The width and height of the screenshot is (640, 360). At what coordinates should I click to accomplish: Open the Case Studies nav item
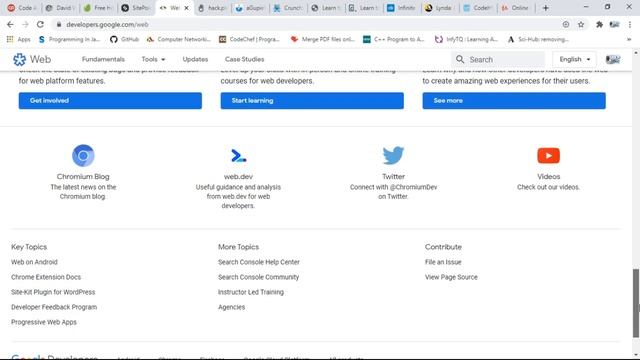pos(244,60)
